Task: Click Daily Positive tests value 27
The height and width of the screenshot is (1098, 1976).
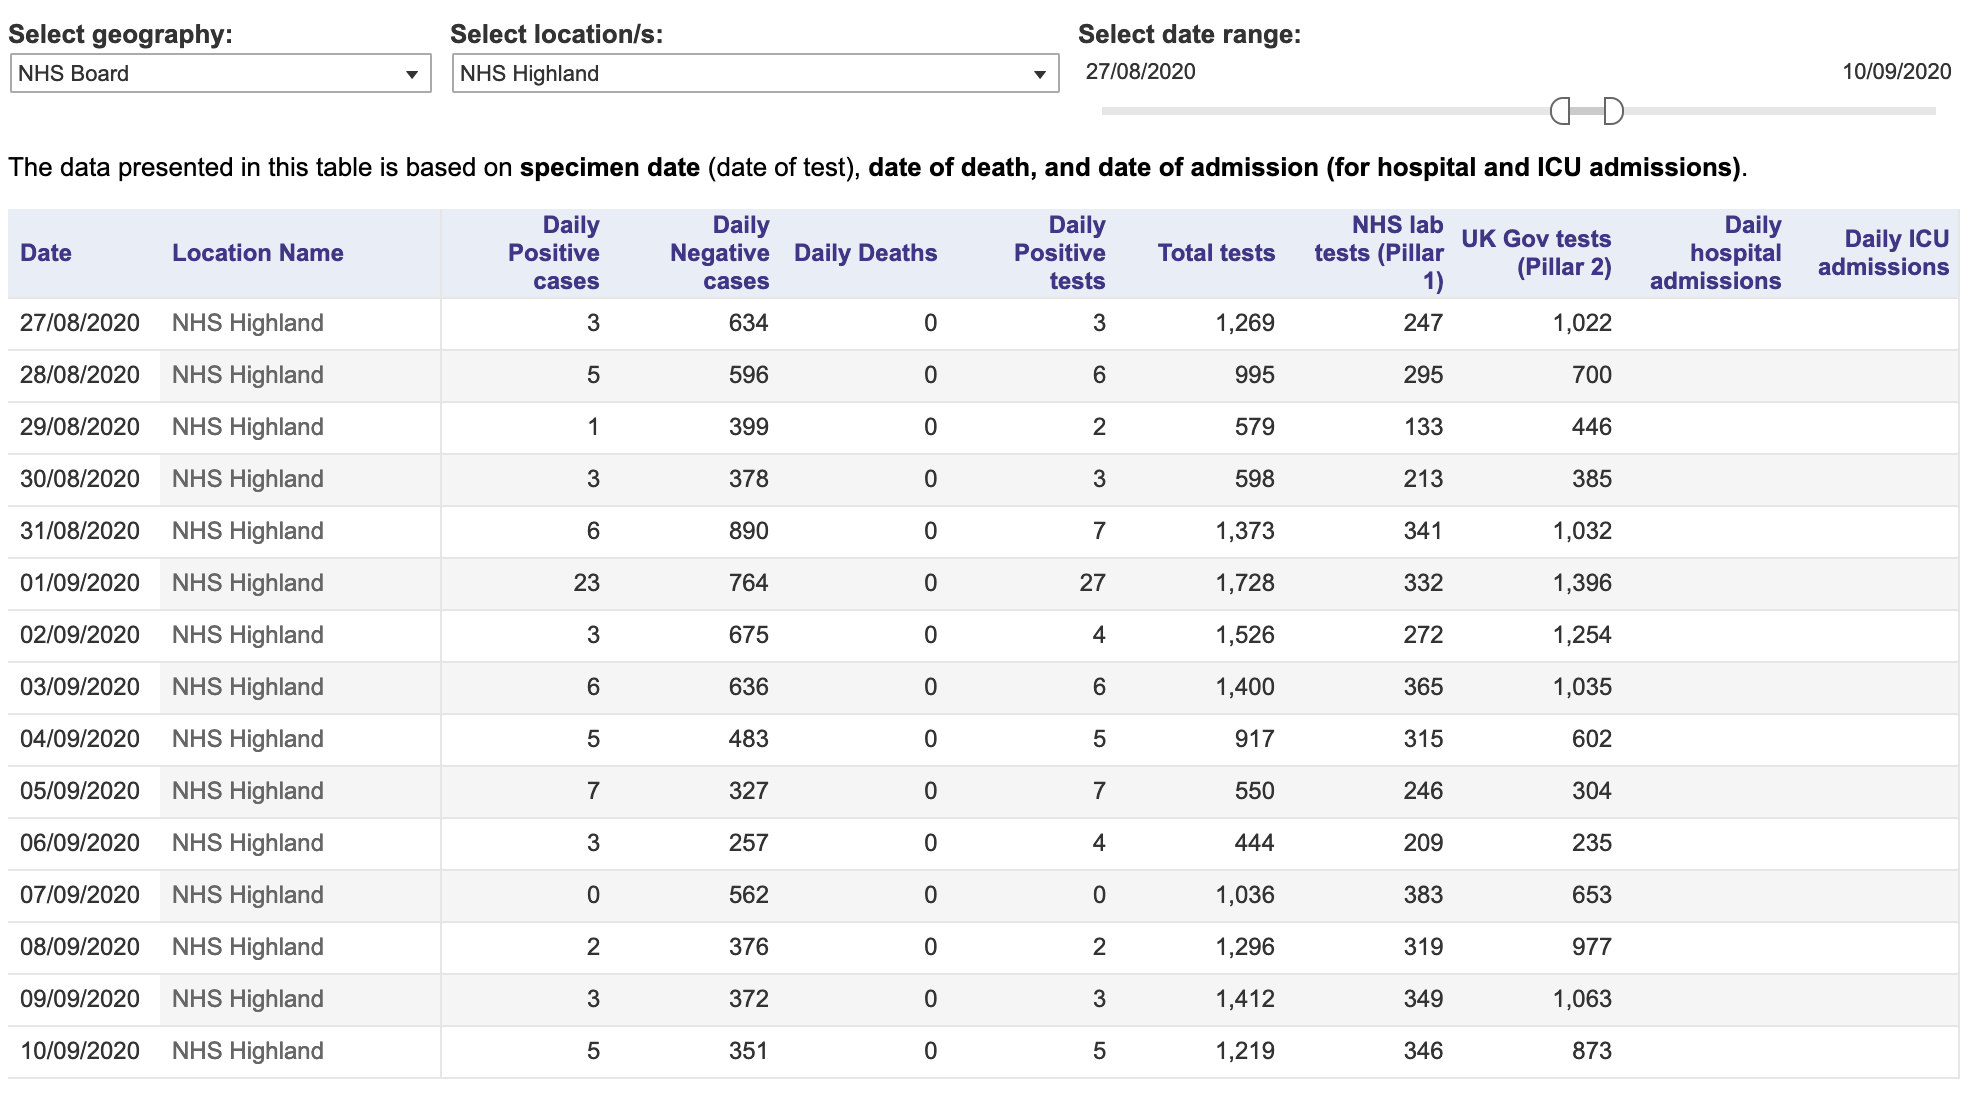Action: click(1093, 583)
